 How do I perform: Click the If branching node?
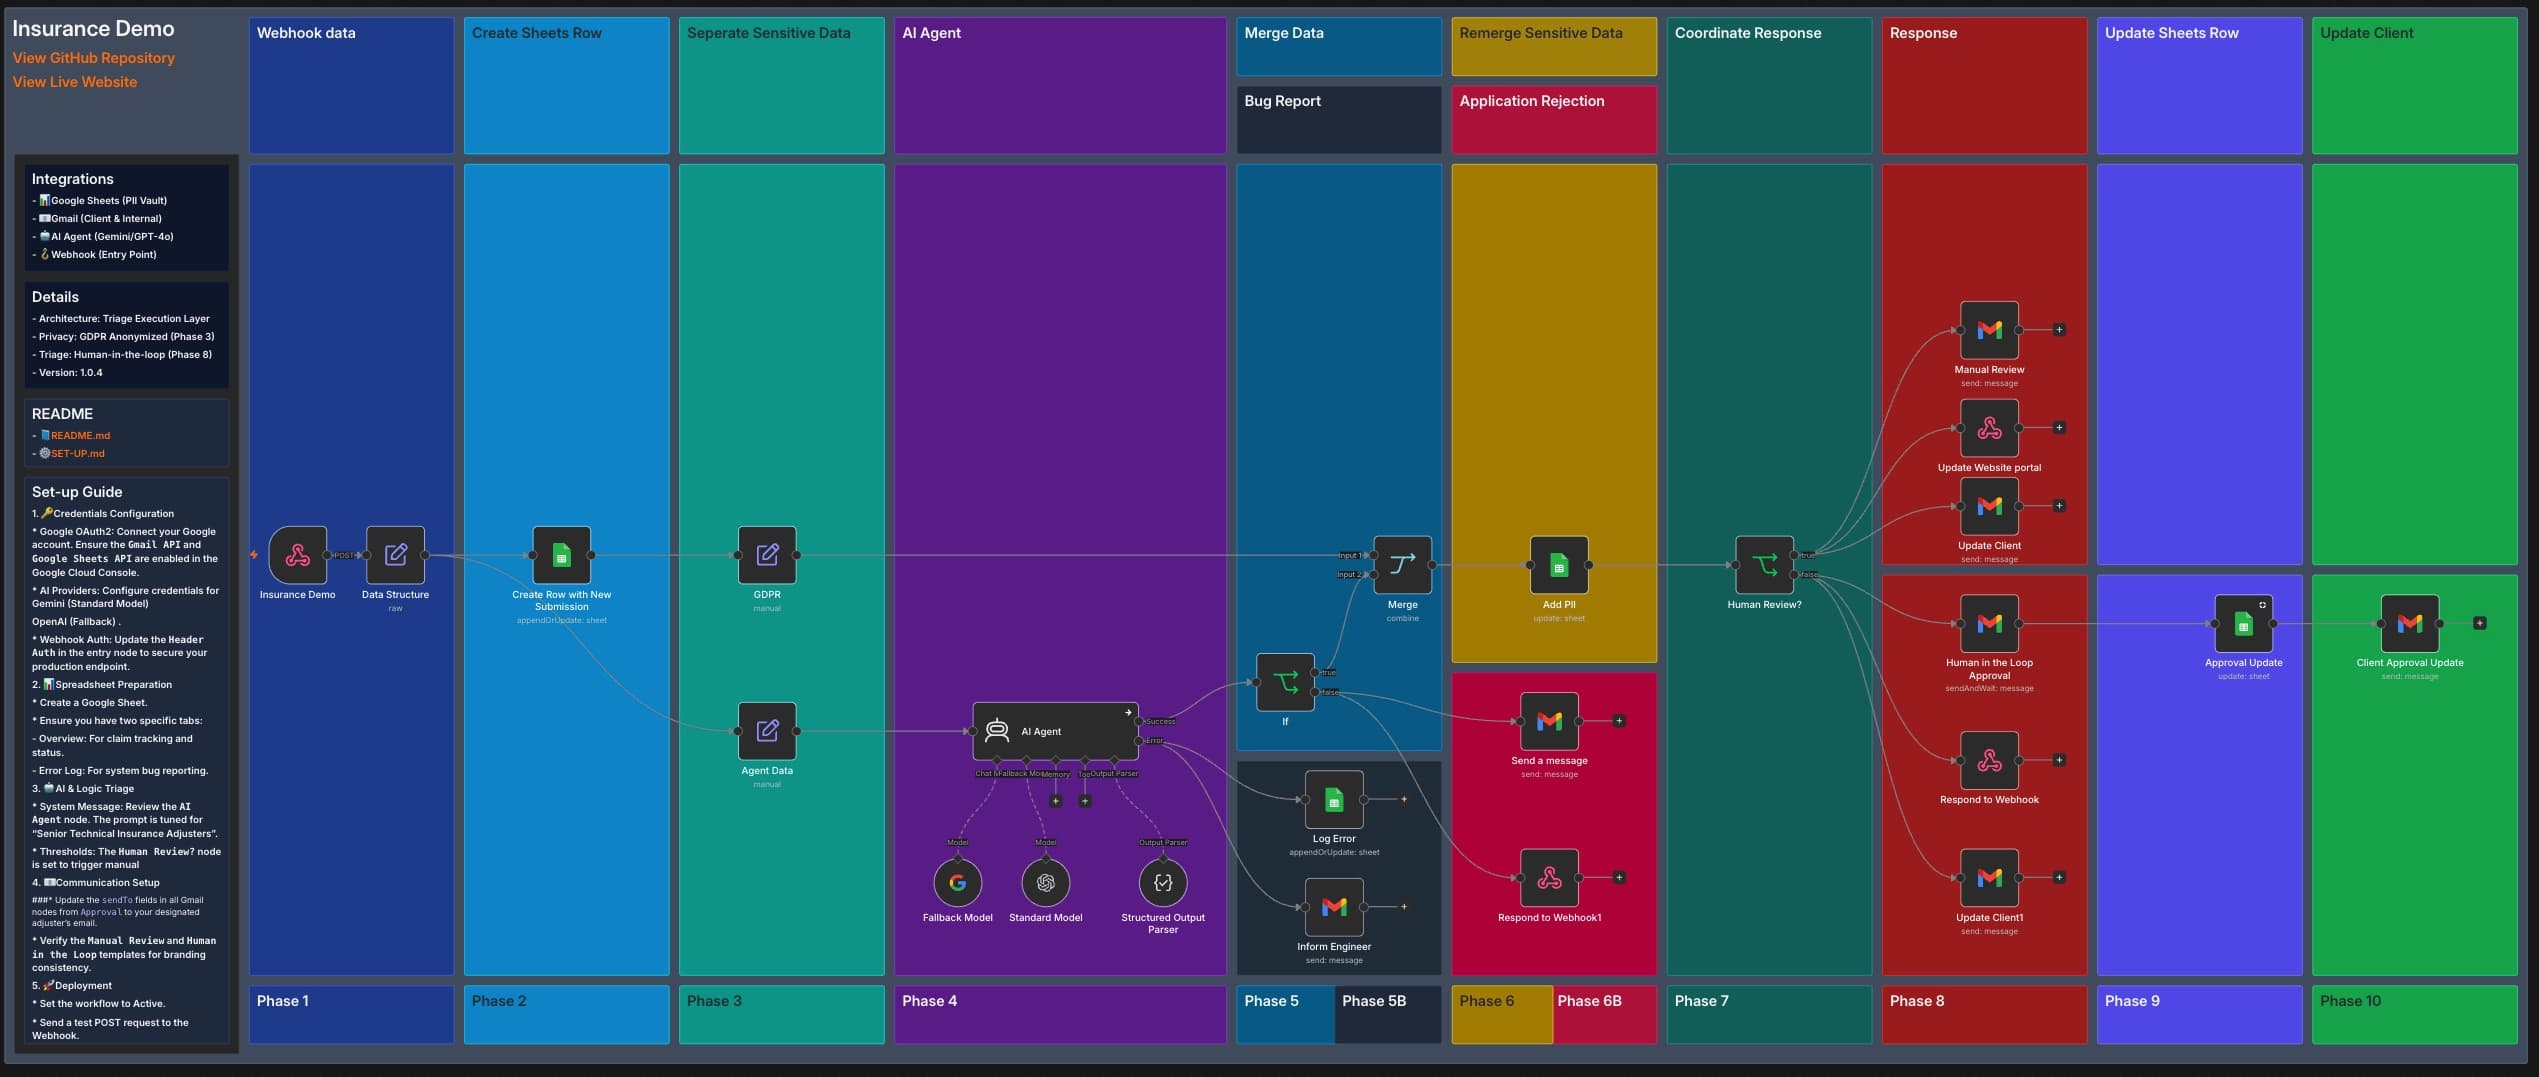[1285, 683]
